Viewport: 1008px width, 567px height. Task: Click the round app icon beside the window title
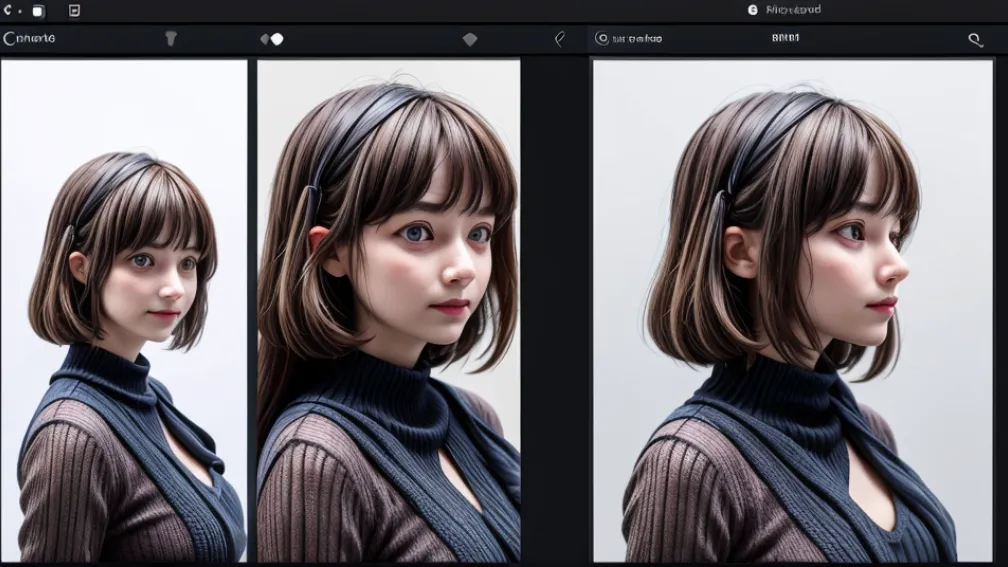coord(753,10)
